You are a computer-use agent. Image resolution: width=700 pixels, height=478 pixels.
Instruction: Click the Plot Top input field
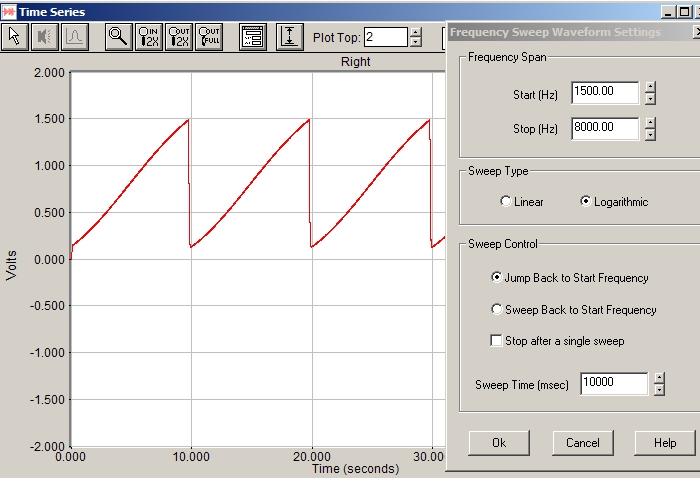point(386,37)
